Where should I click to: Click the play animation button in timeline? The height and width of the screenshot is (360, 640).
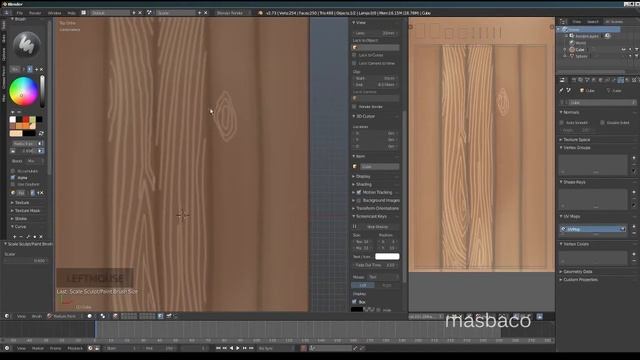click(238, 348)
